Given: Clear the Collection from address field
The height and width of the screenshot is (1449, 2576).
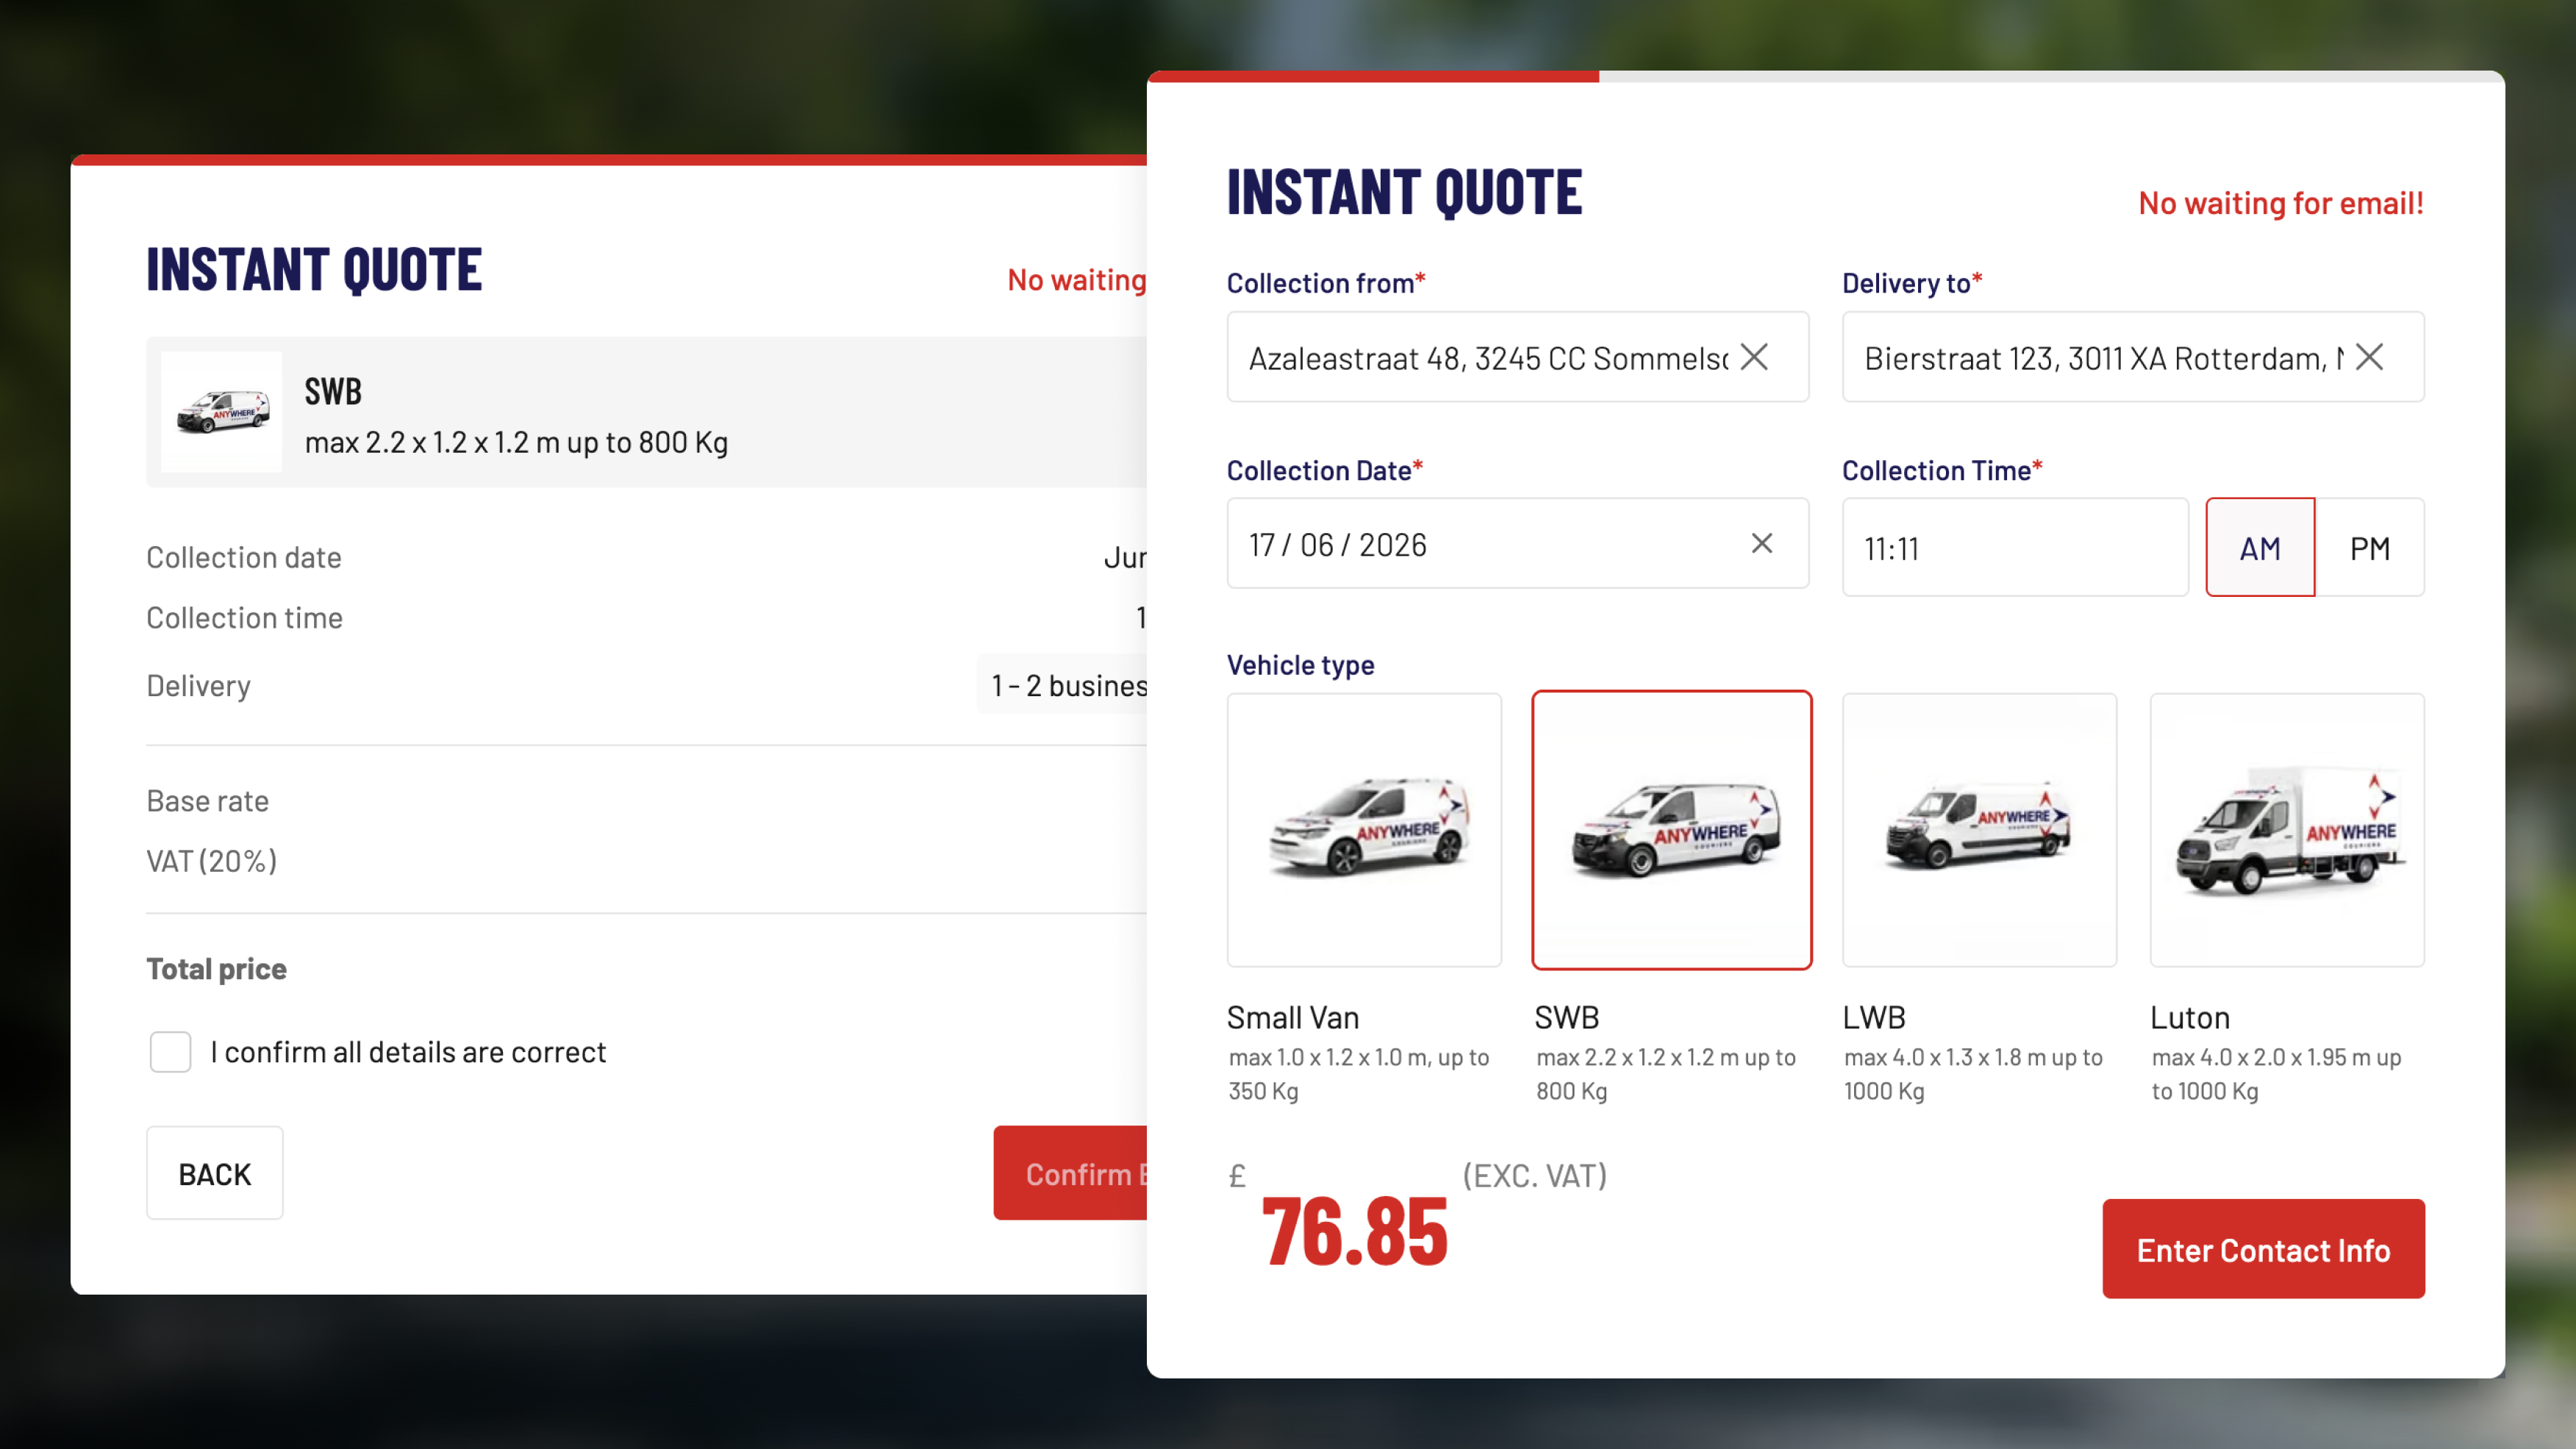Looking at the screenshot, I should [1754, 357].
